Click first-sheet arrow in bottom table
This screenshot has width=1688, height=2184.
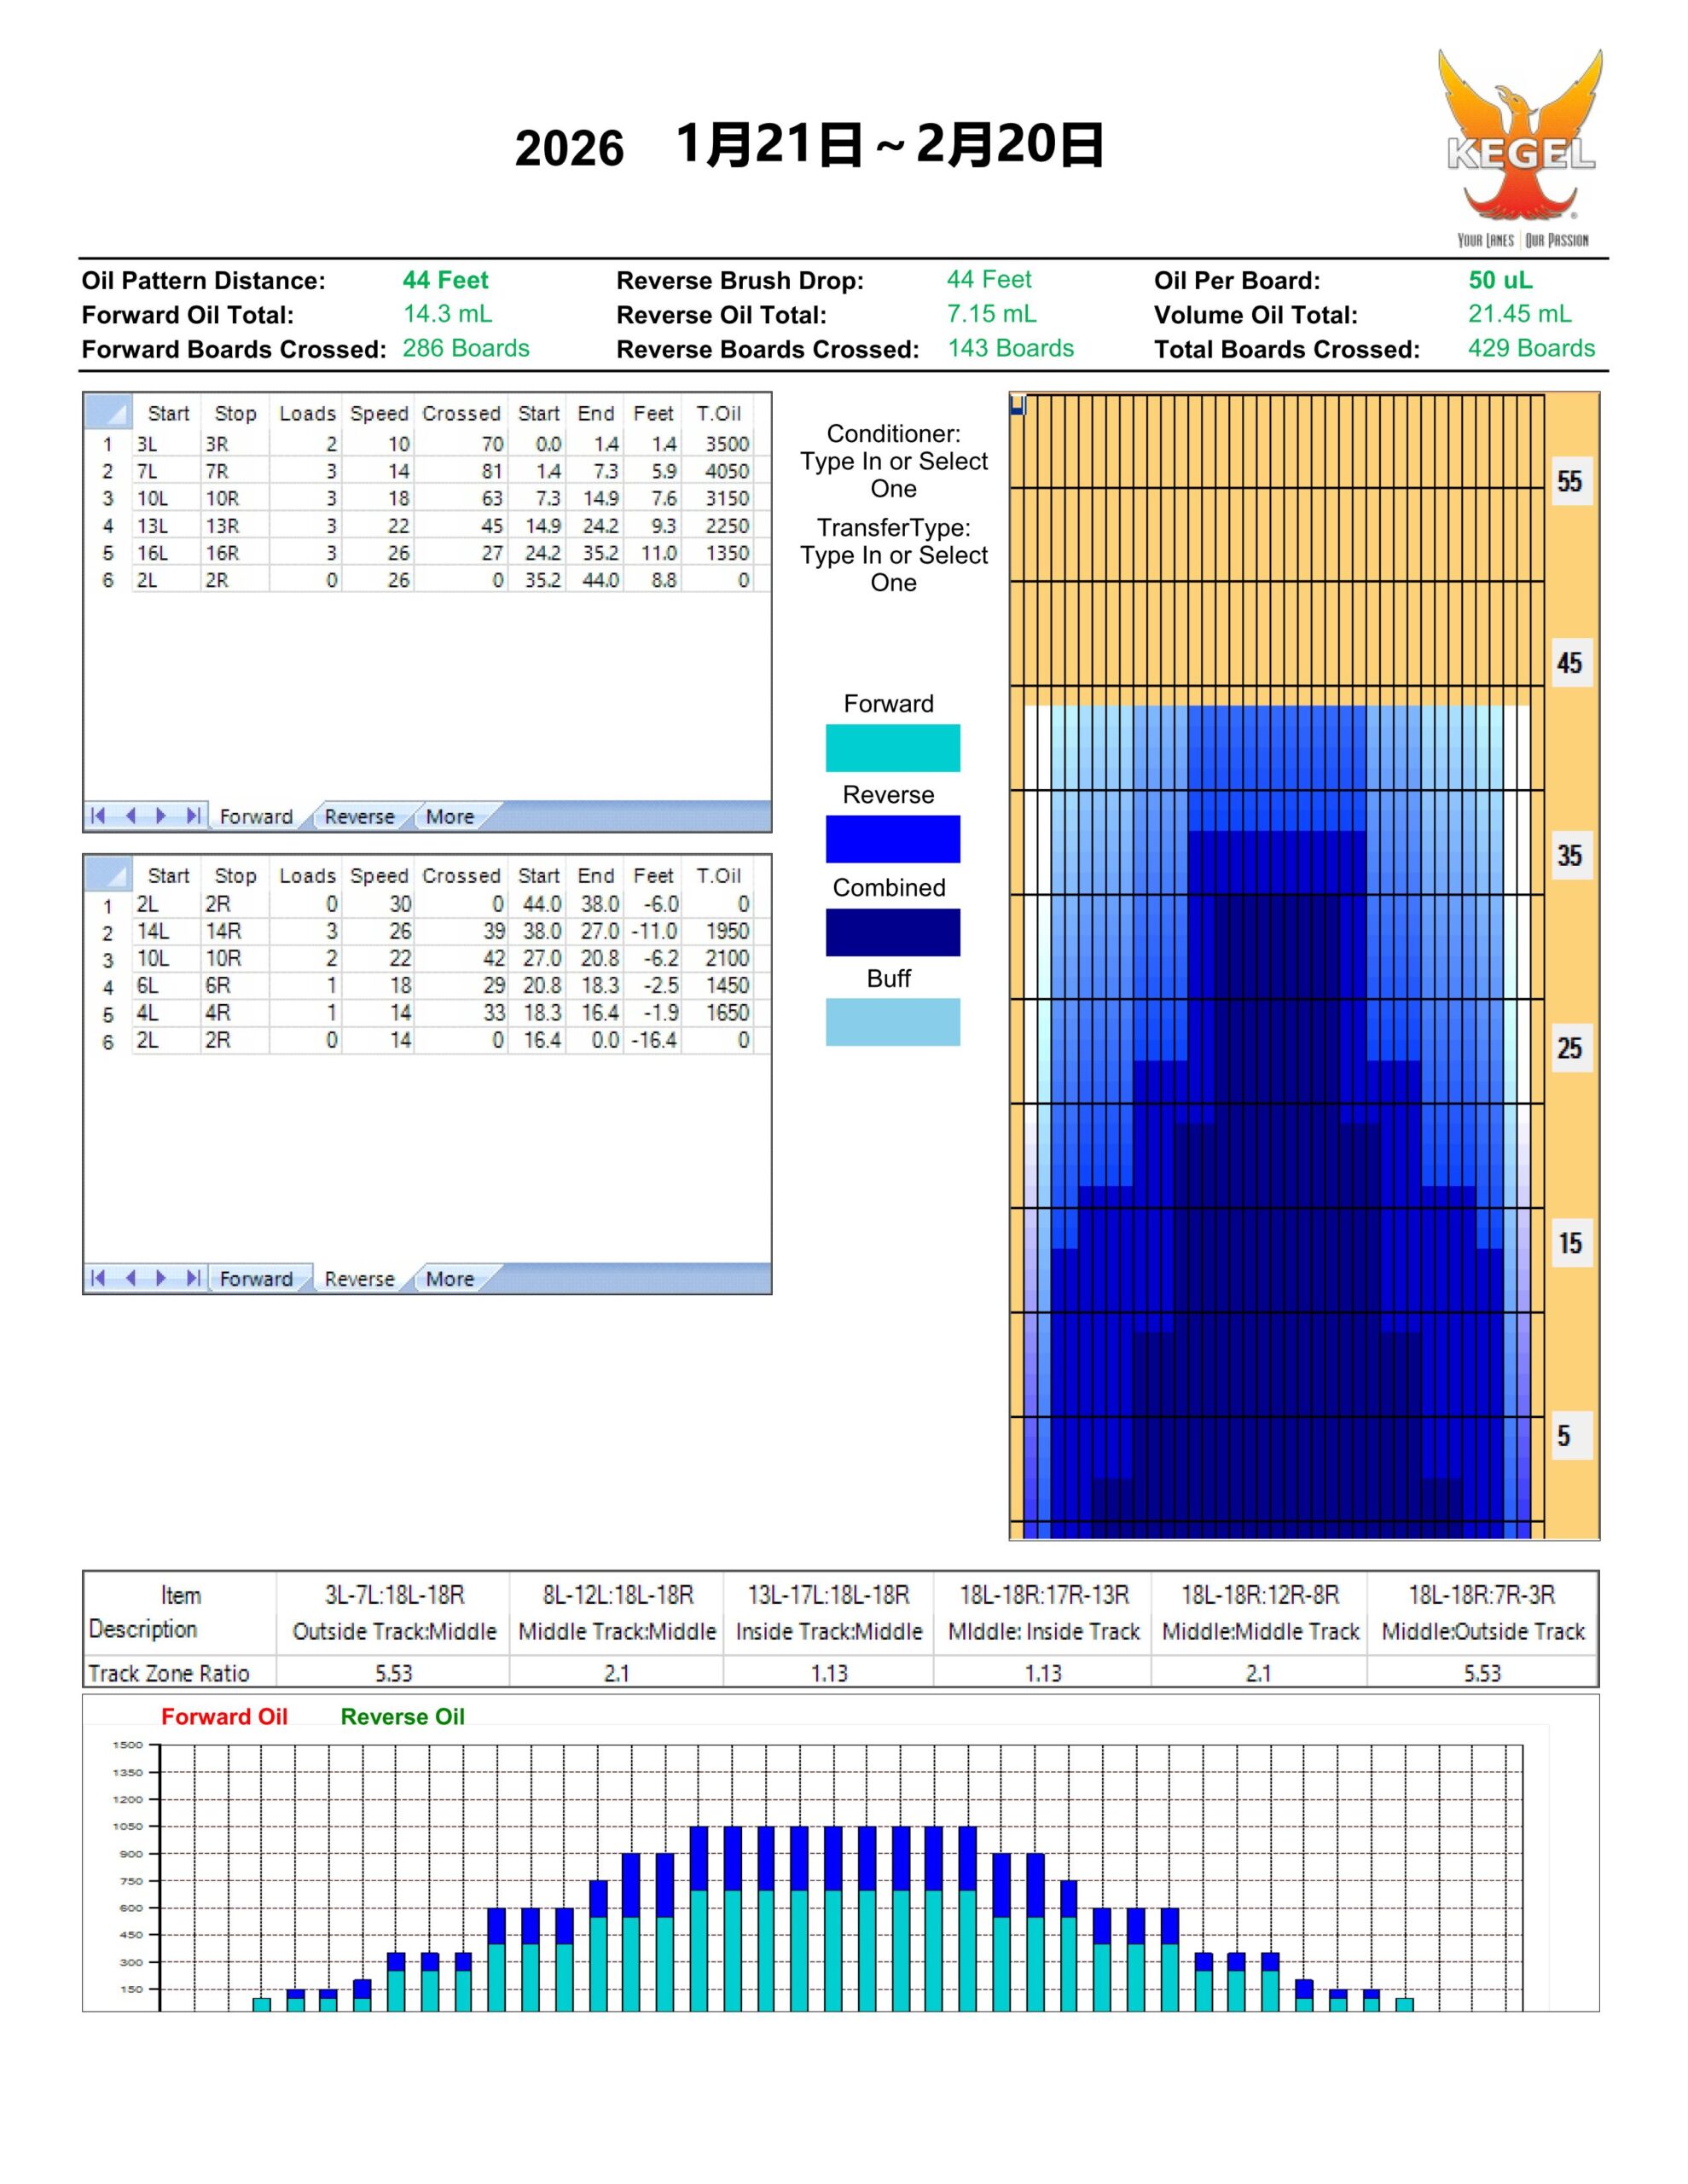[97, 1278]
